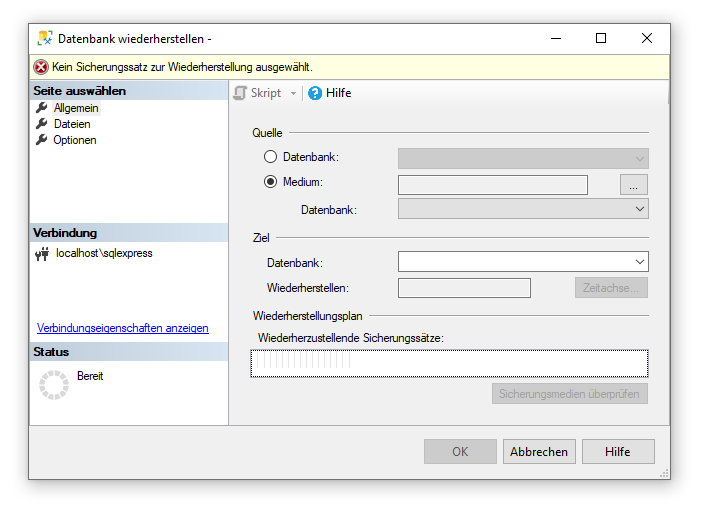This screenshot has height=516, width=714.
Task: Confirm with the OK button
Action: tap(460, 452)
